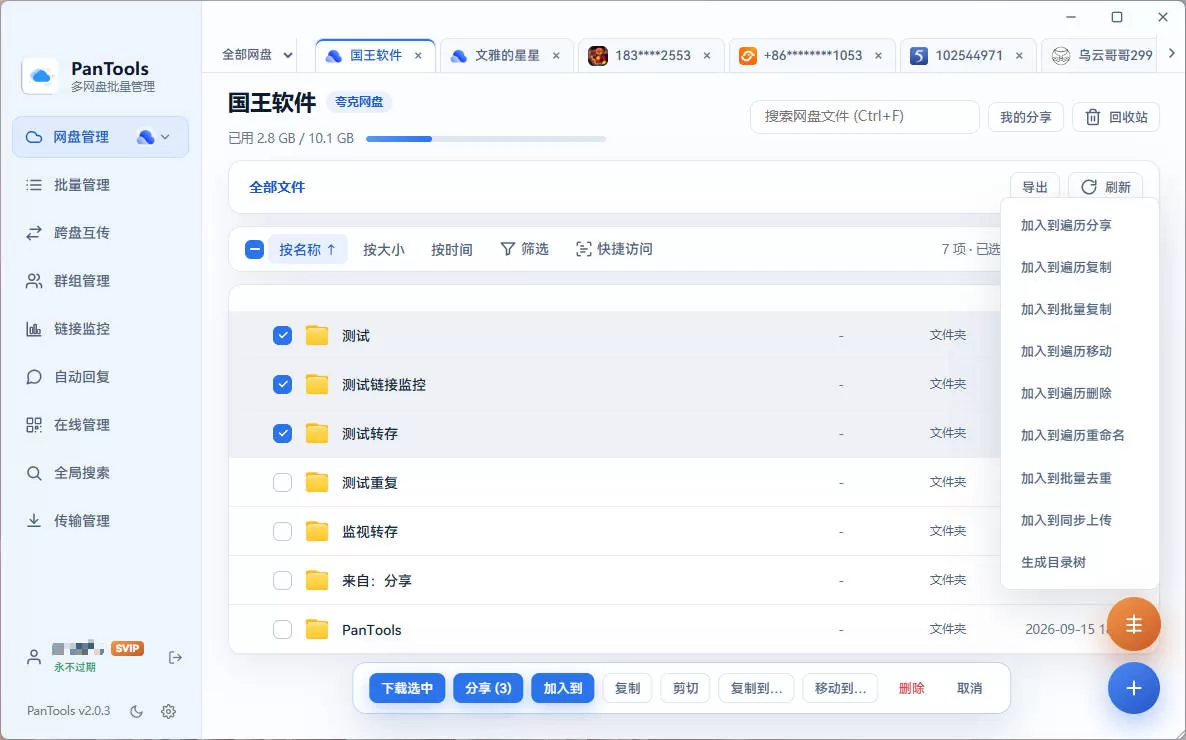The width and height of the screenshot is (1186, 740).
Task: Click the red 删除 button
Action: click(911, 689)
